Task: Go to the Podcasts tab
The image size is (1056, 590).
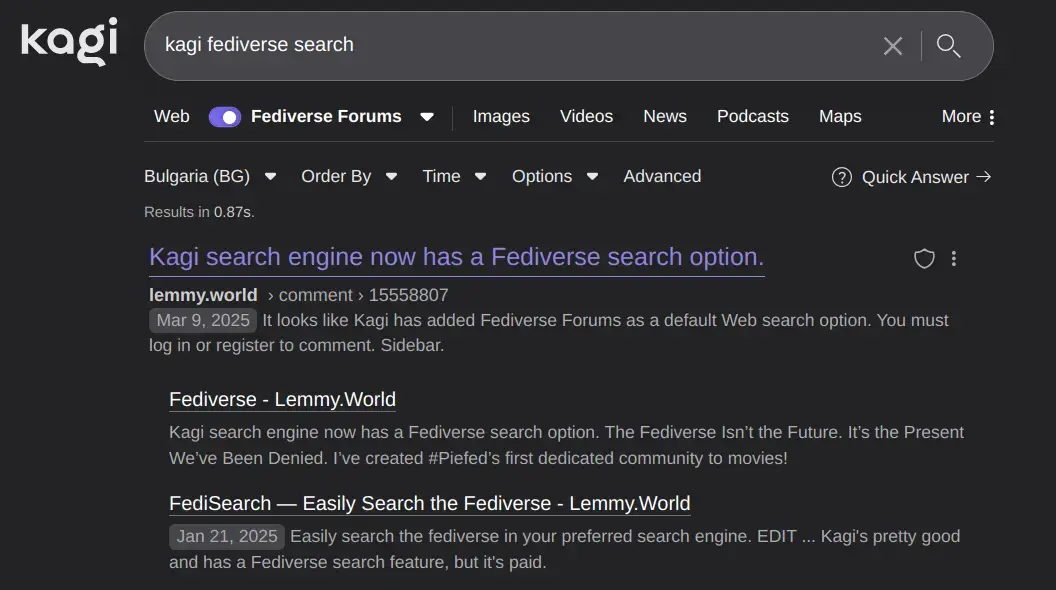Action: 752,116
